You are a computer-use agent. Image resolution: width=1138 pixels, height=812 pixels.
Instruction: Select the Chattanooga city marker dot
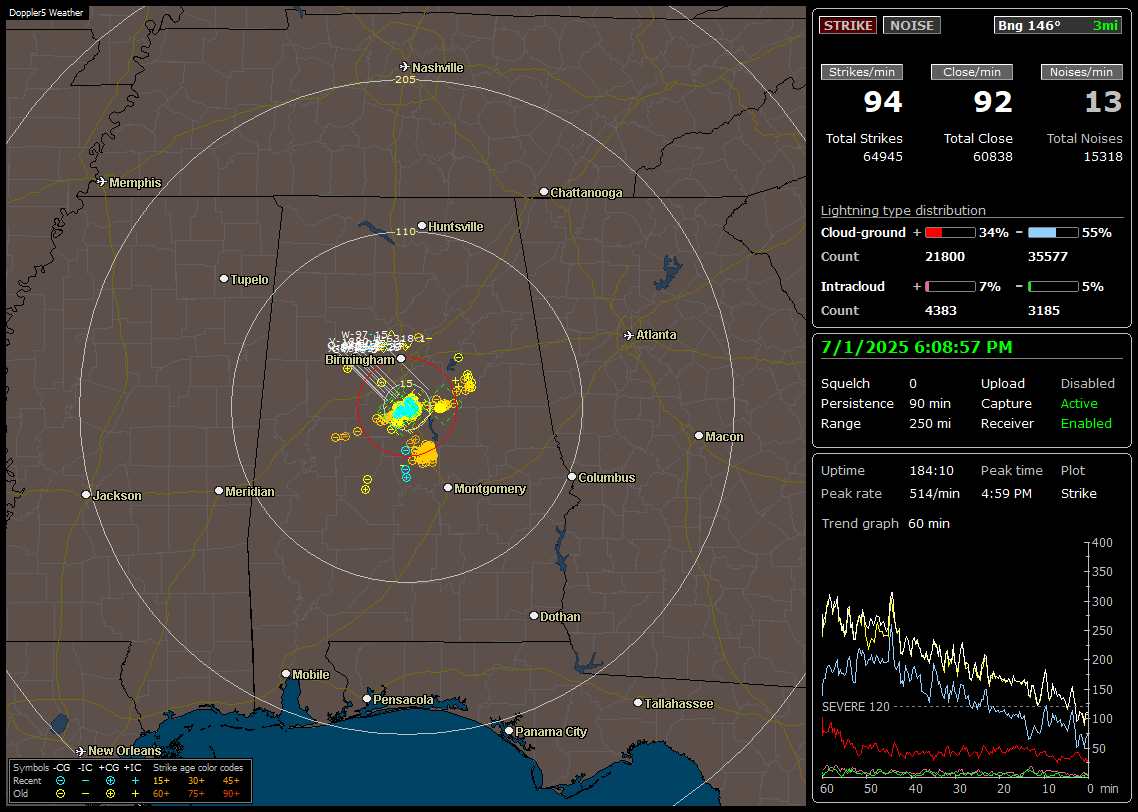pyautogui.click(x=544, y=192)
